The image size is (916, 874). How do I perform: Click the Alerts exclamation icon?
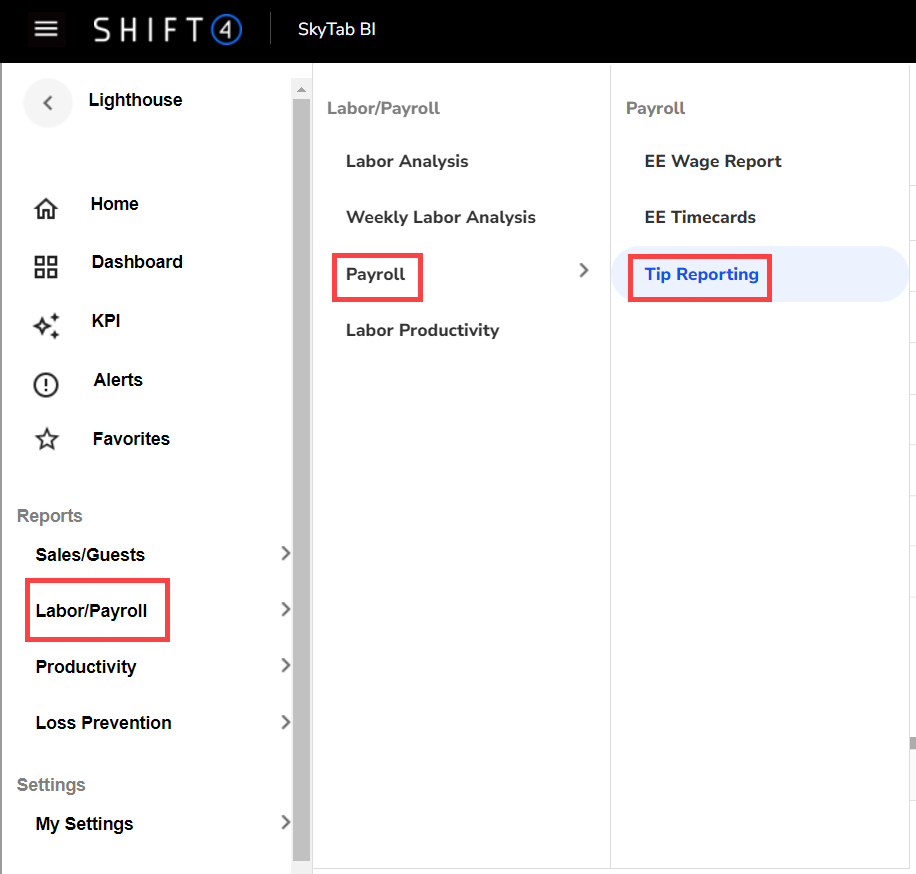pos(46,385)
